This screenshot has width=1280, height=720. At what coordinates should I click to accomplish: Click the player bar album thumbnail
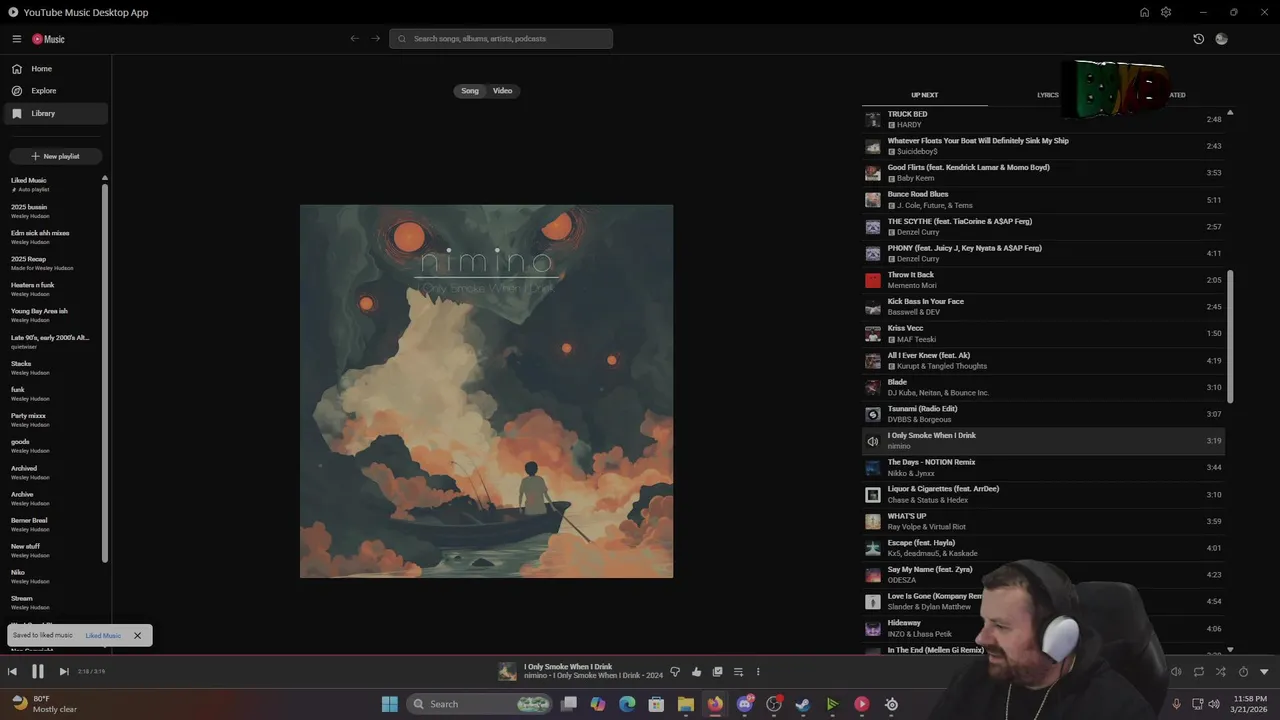(507, 672)
